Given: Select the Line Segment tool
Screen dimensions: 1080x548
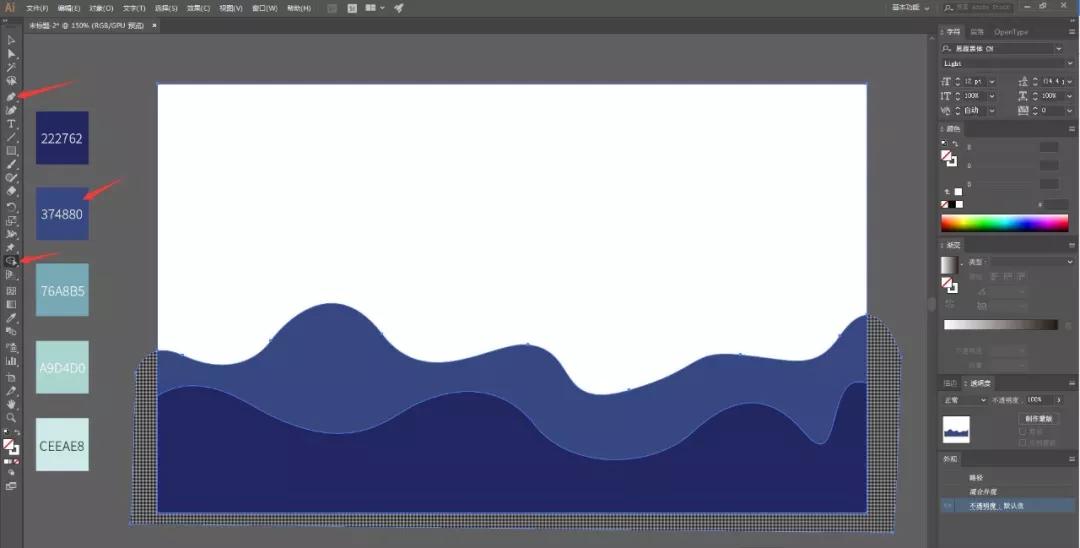Looking at the screenshot, I should coord(11,138).
